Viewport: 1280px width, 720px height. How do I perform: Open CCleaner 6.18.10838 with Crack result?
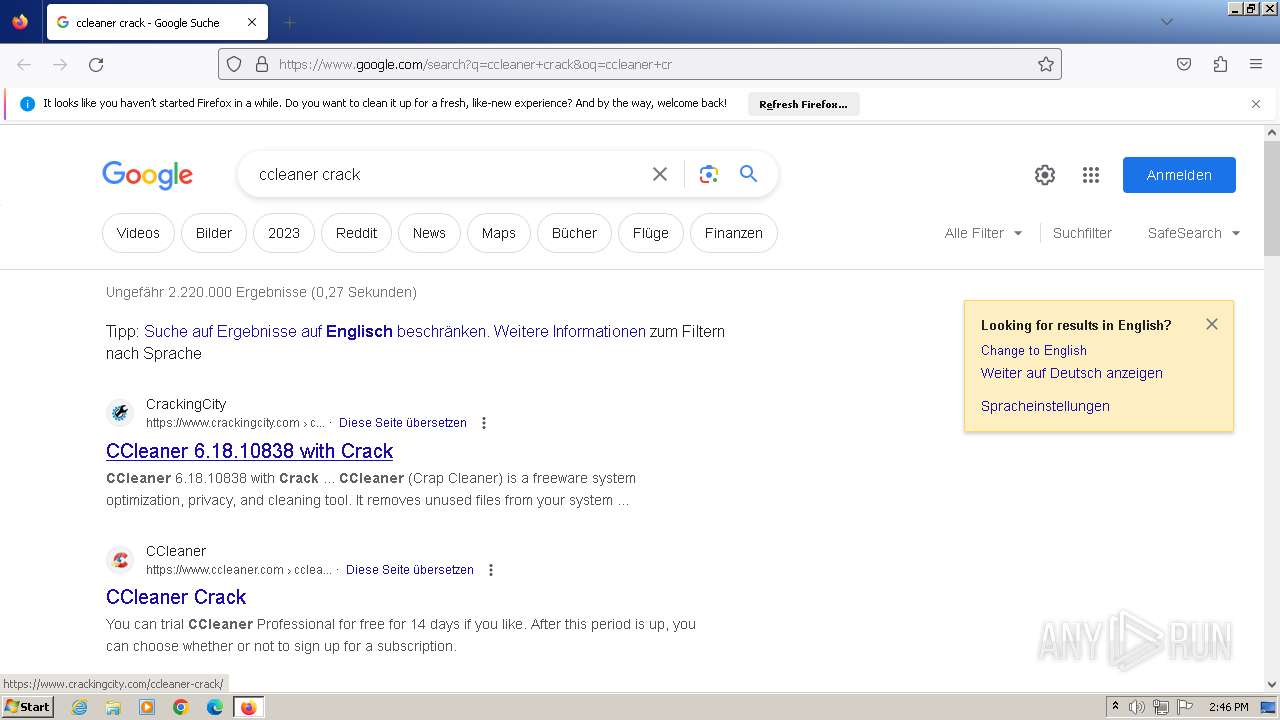coord(250,451)
